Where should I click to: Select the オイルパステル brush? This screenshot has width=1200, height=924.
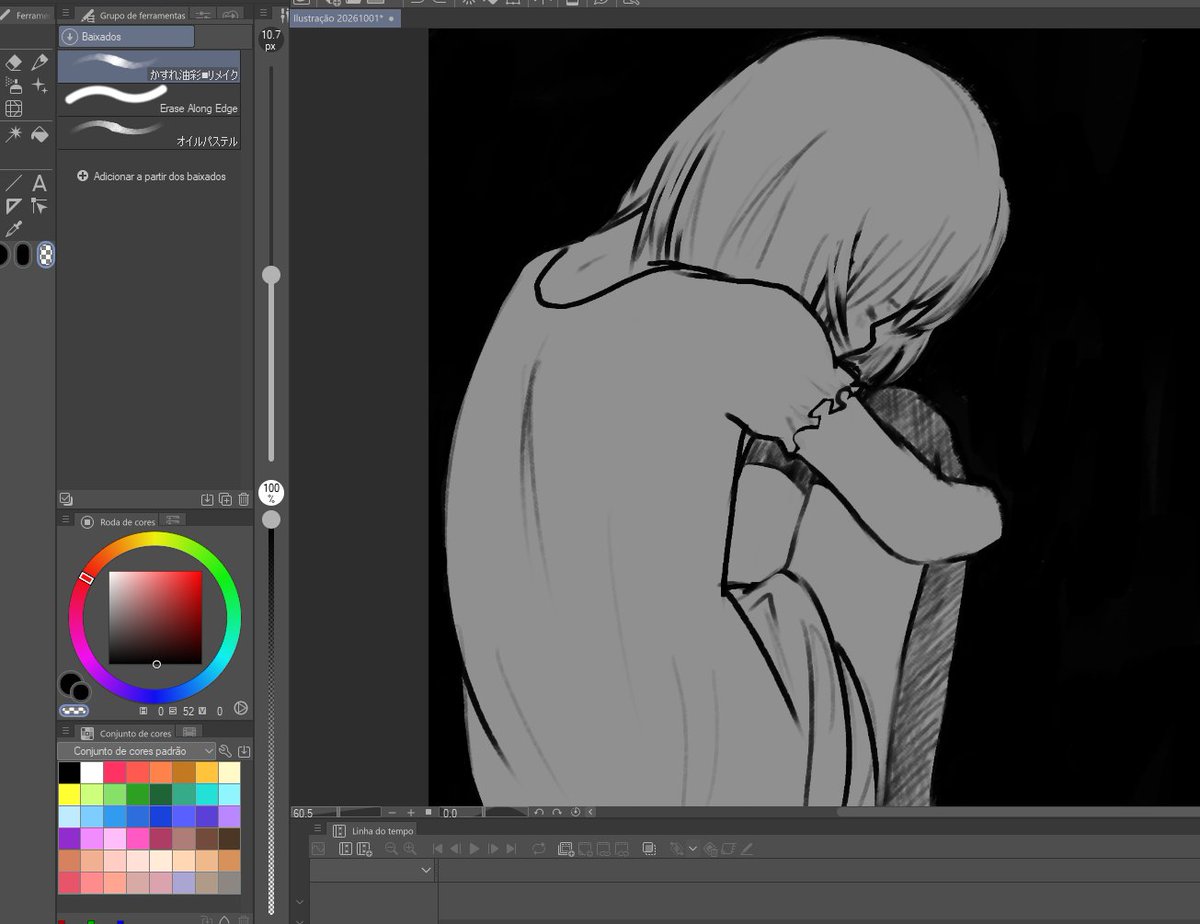pos(149,134)
